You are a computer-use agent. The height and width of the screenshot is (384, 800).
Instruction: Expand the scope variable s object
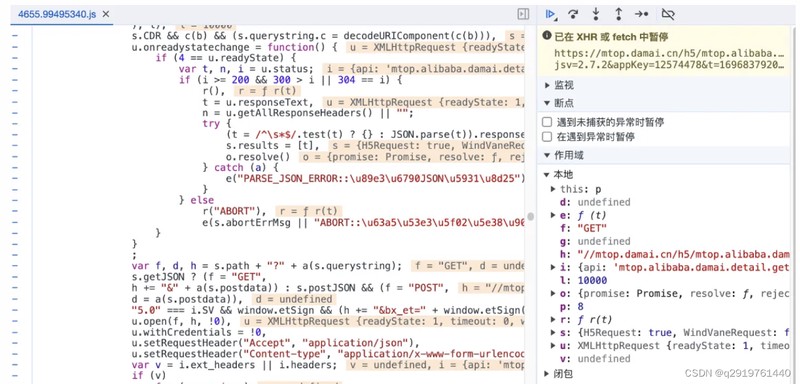[553, 332]
